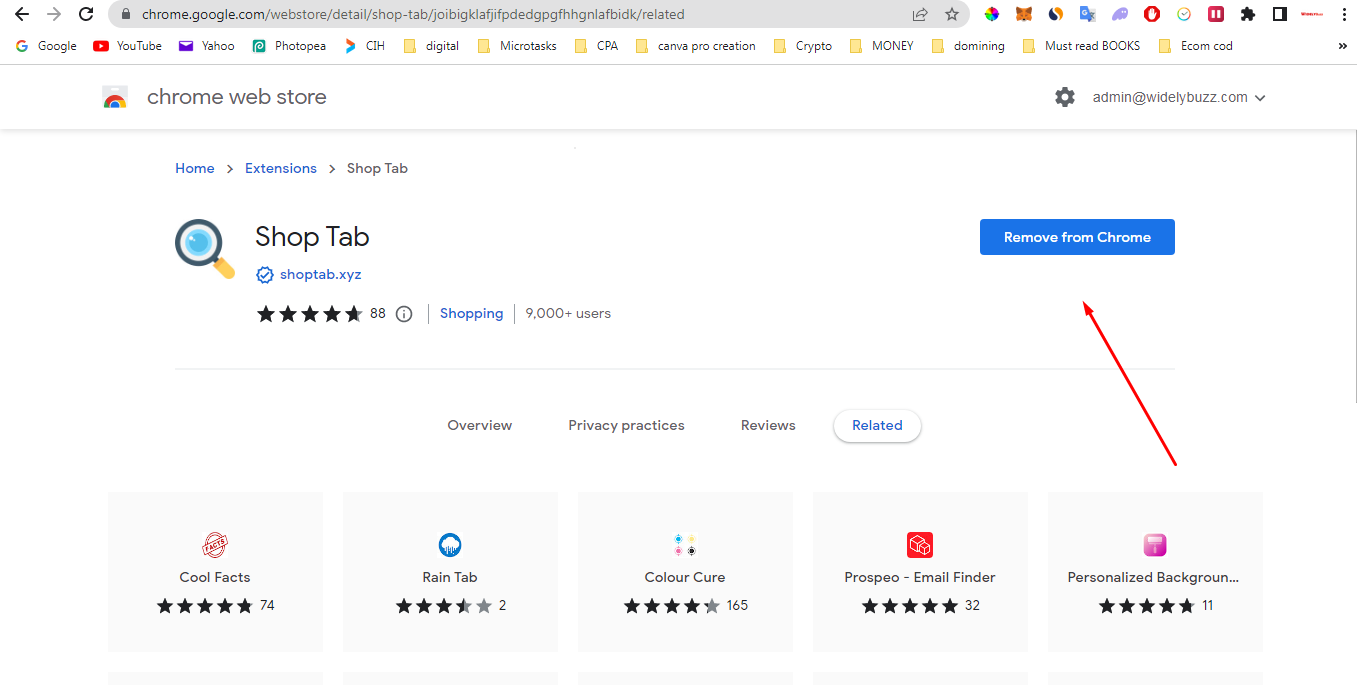This screenshot has width=1357, height=685.
Task: Open the Photopea bookmark
Action: 289,46
